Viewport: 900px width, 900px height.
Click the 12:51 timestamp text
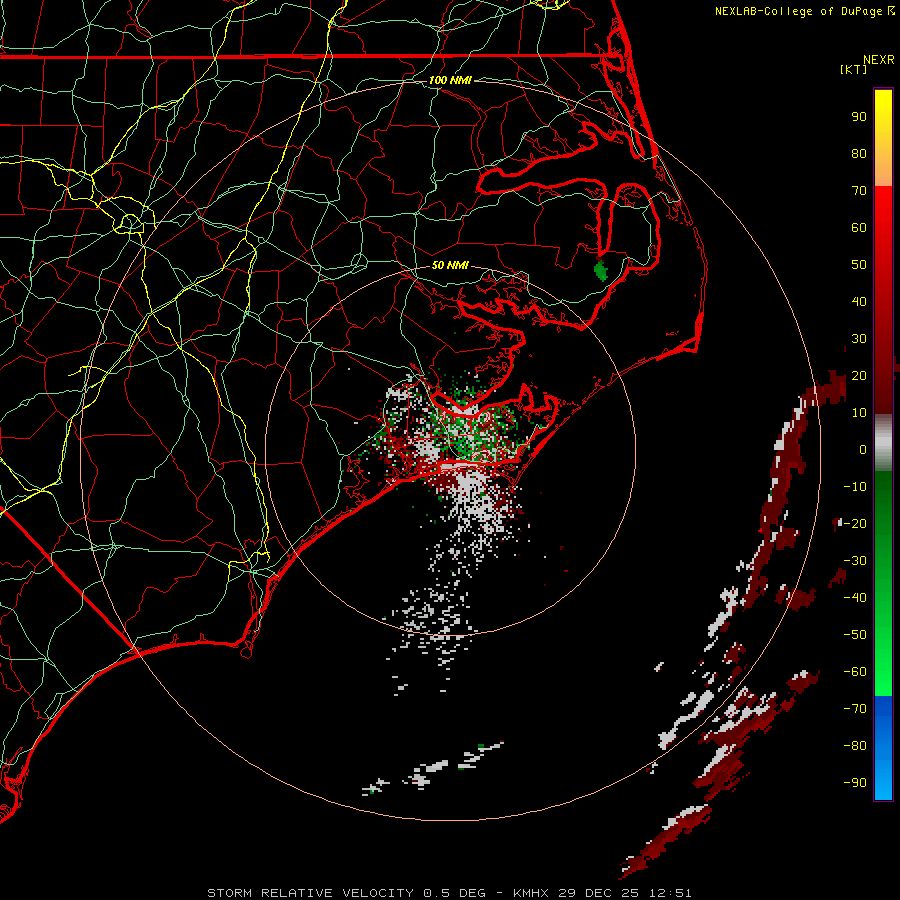pos(670,893)
